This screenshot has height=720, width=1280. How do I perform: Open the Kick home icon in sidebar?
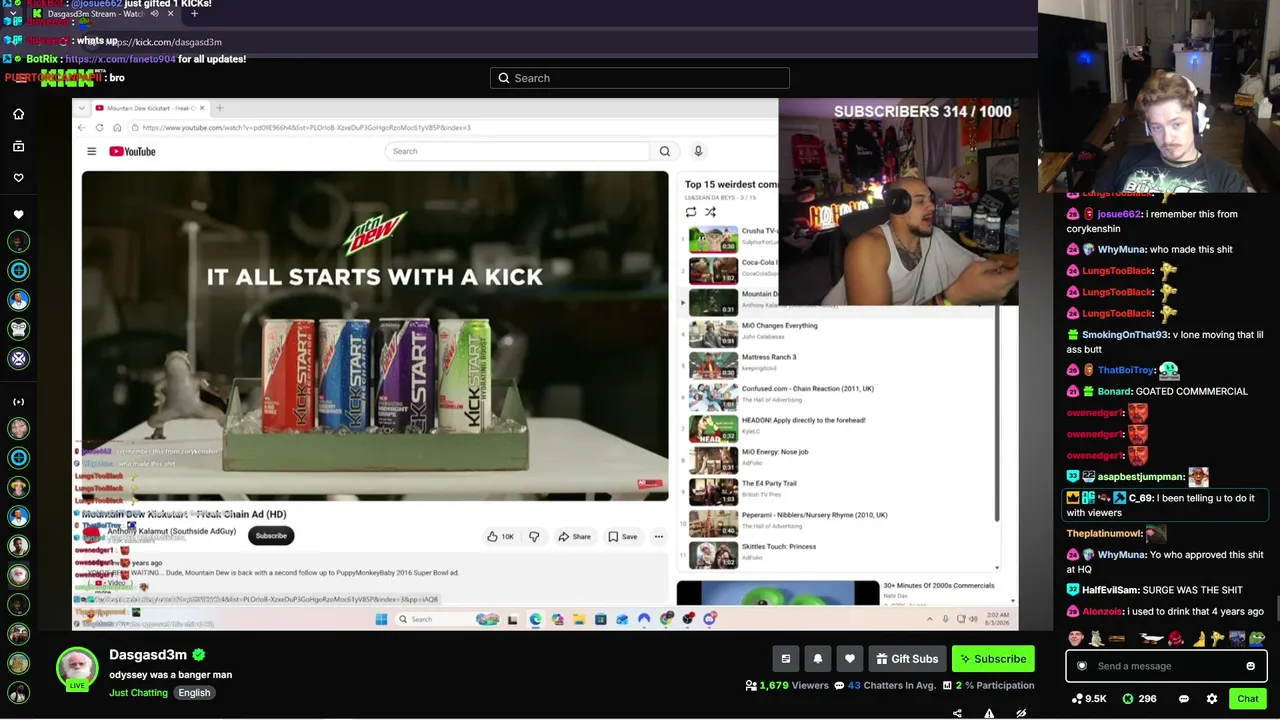[18, 114]
